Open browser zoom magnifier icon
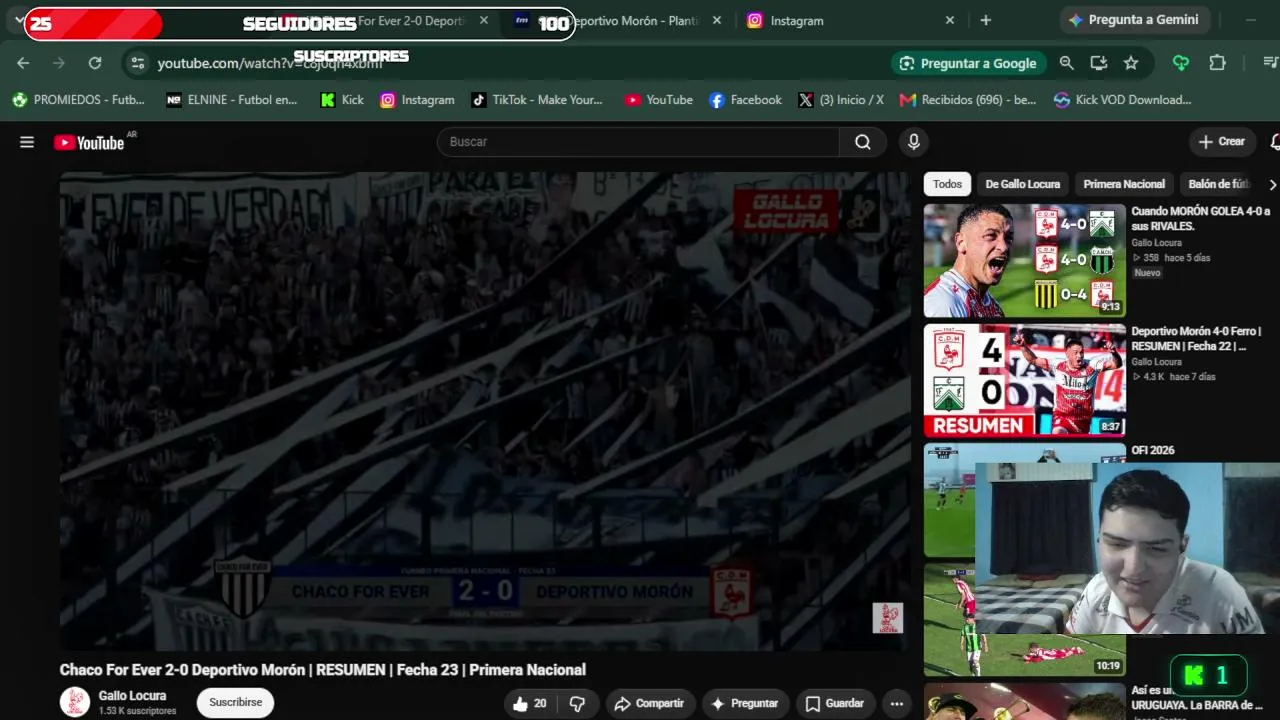The height and width of the screenshot is (720, 1280). [1066, 63]
